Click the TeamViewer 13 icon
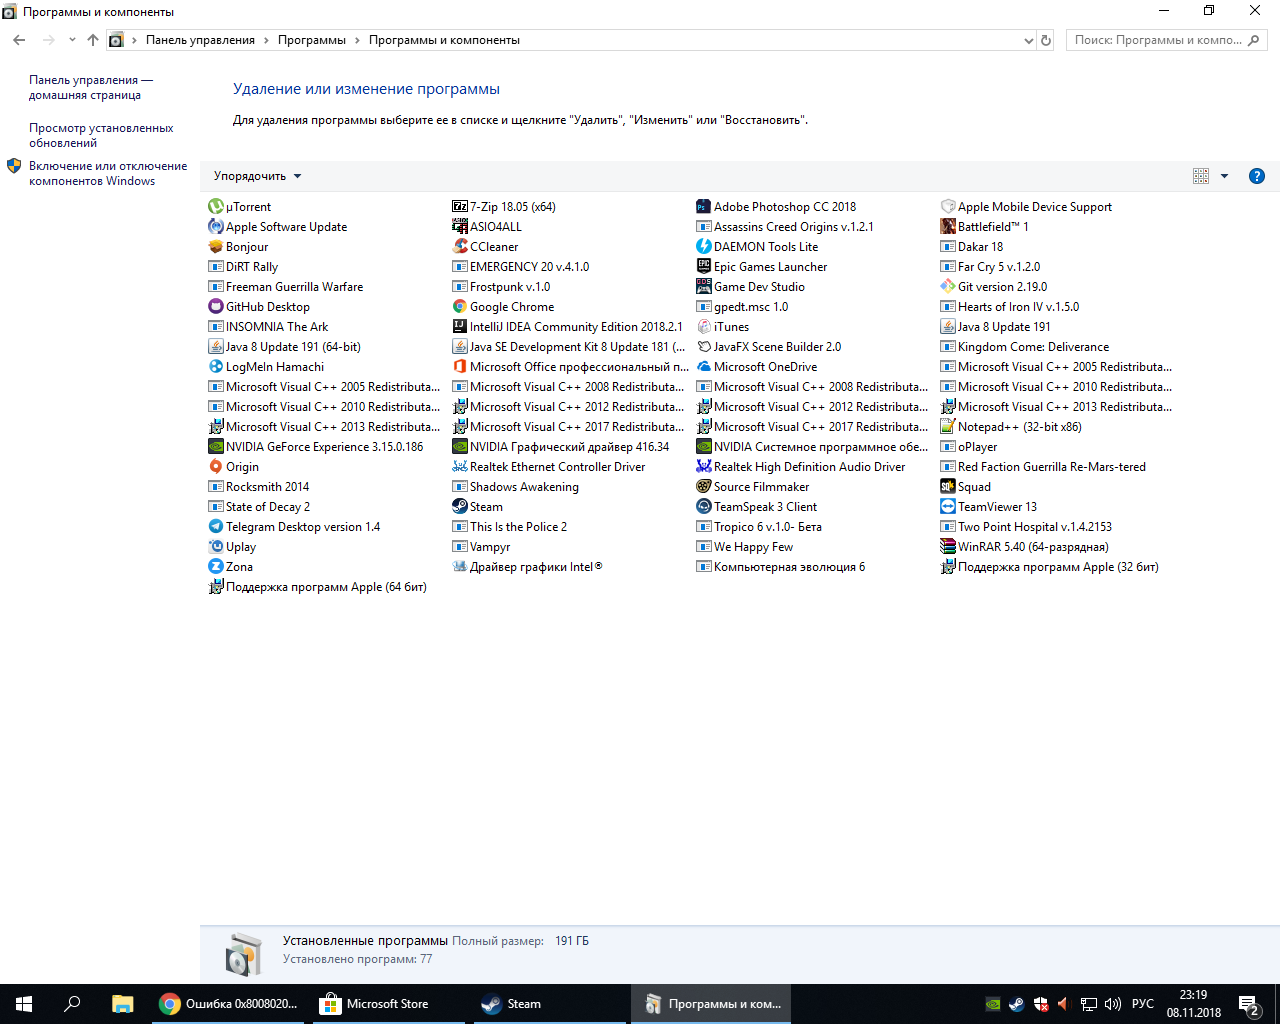This screenshot has width=1280, height=1024. (948, 507)
